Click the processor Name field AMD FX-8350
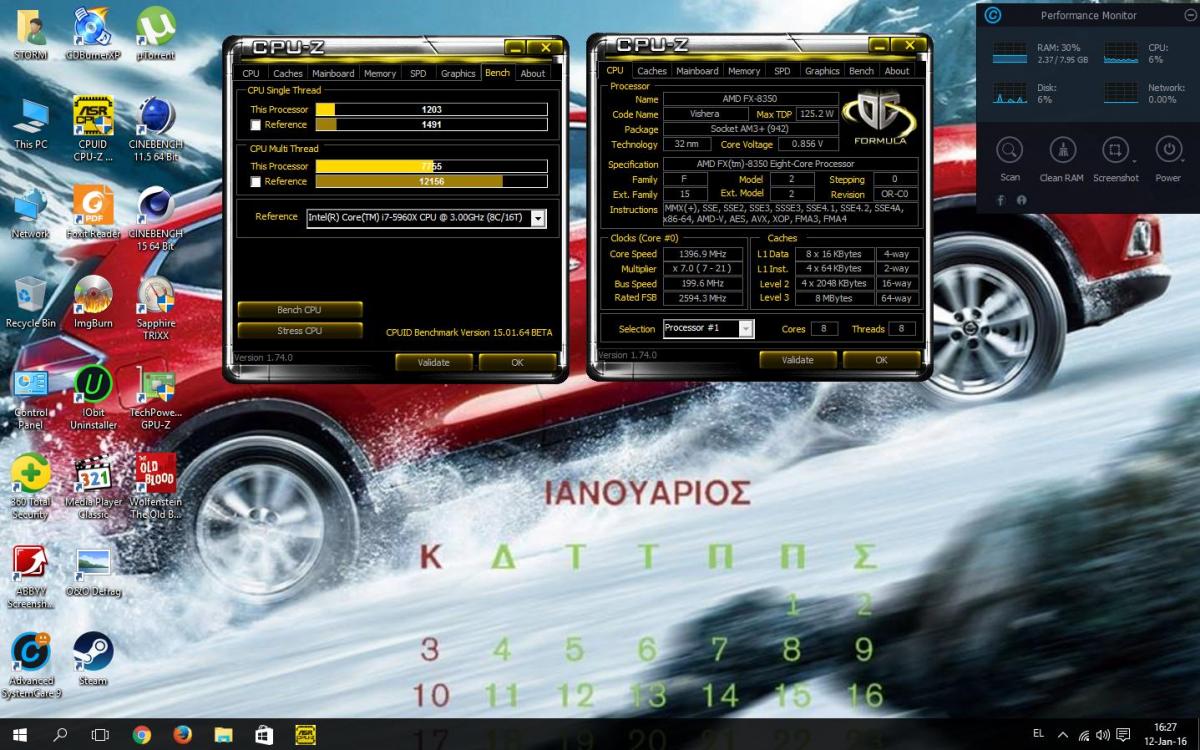 click(x=751, y=99)
